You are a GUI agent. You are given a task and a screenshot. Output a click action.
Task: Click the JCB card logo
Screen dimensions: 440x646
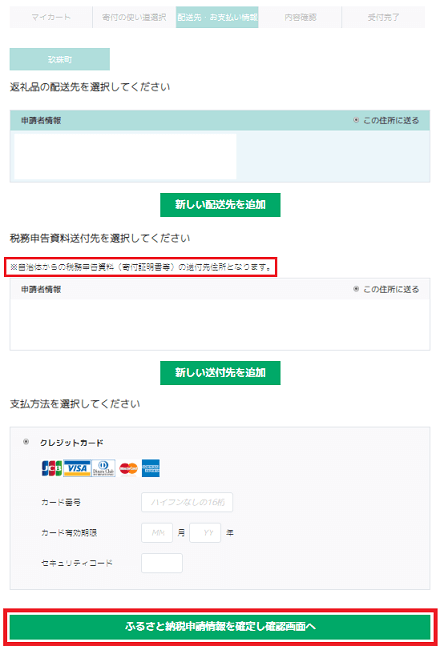[52, 468]
